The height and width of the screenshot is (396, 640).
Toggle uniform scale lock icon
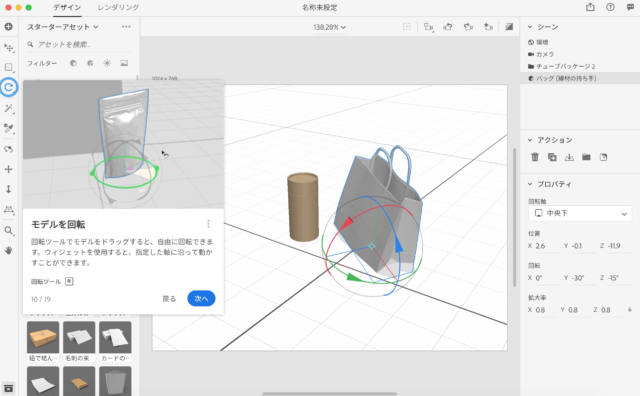pos(630,310)
